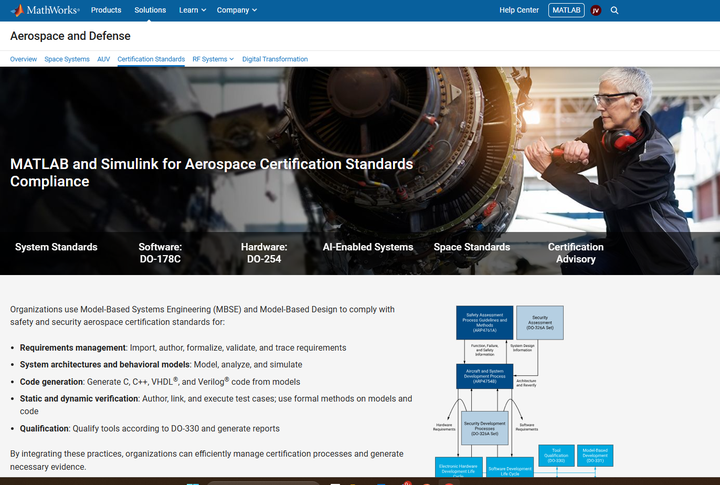Select the AUV tab
The image size is (720, 485).
pos(104,59)
